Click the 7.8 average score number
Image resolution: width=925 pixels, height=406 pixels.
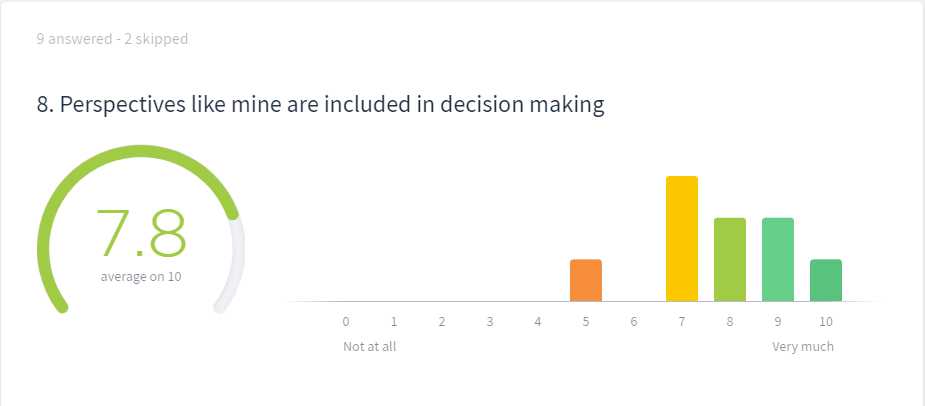click(x=141, y=234)
